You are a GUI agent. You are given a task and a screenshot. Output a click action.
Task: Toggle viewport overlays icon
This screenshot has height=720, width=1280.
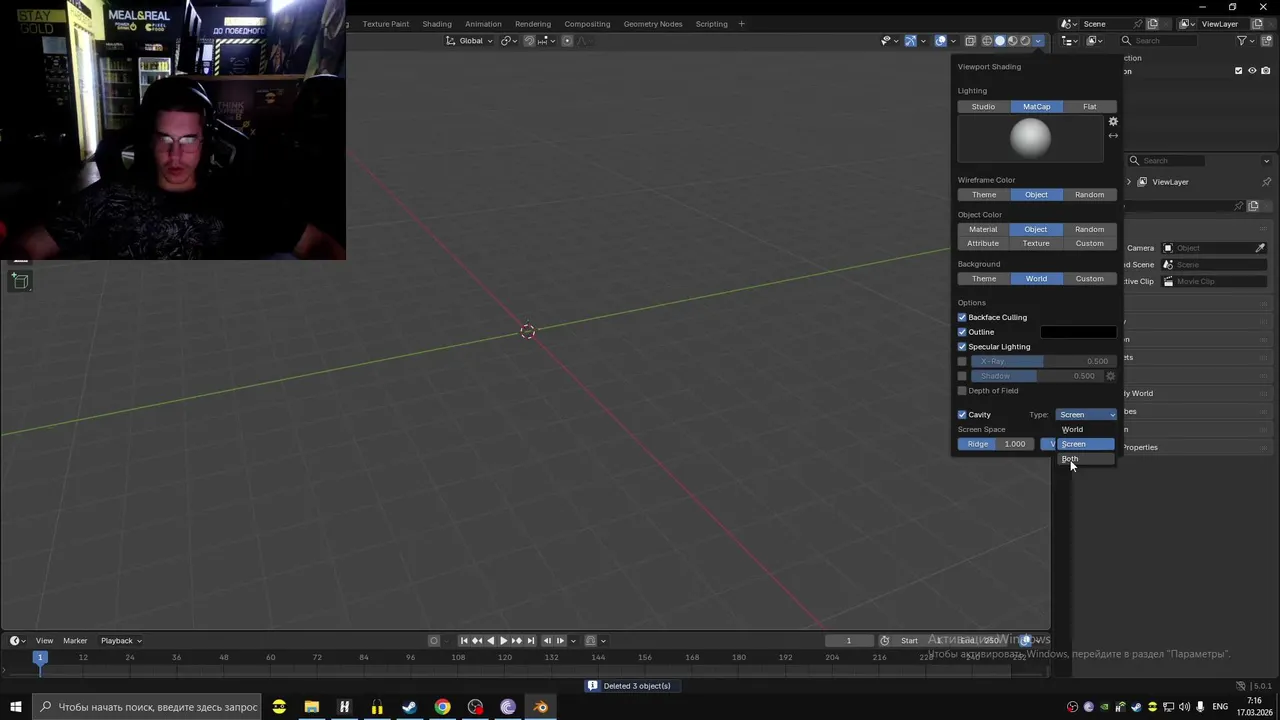point(941,41)
